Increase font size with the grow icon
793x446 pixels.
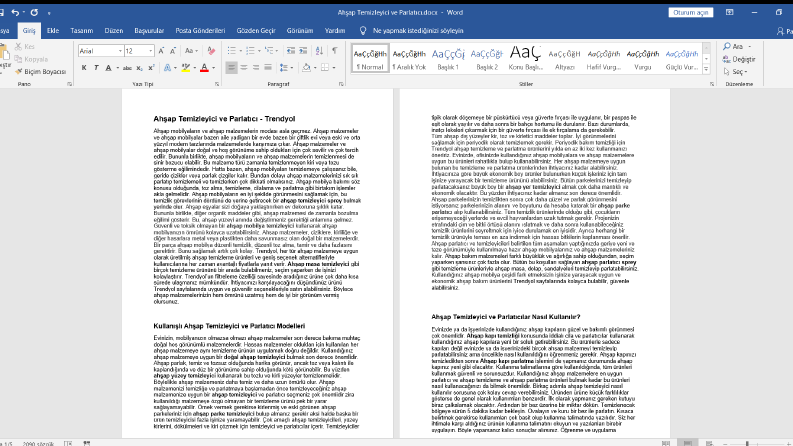click(161, 51)
